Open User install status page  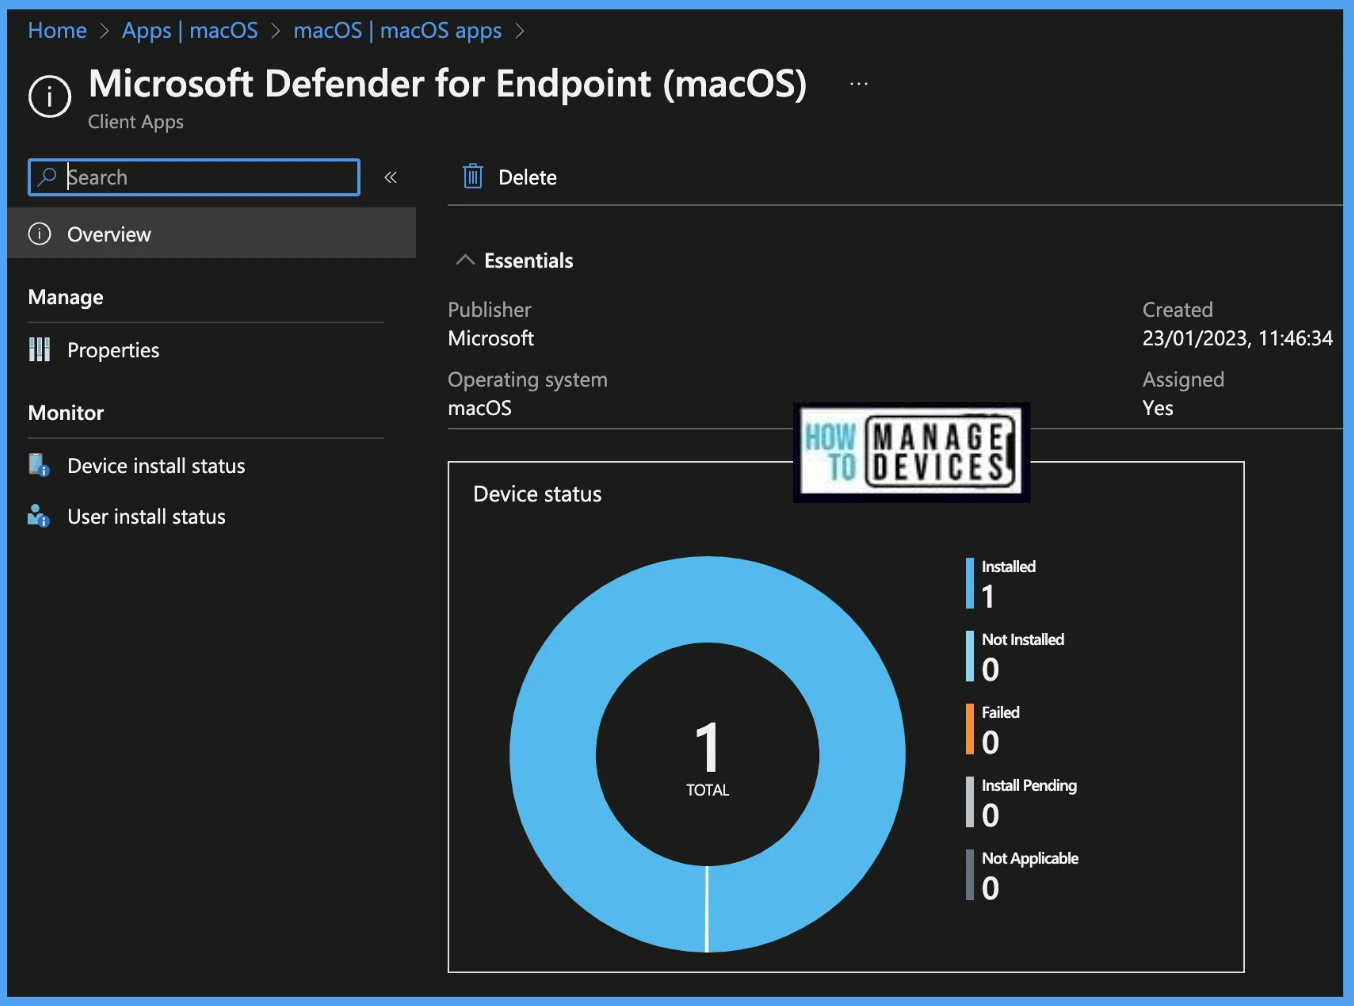tap(146, 517)
